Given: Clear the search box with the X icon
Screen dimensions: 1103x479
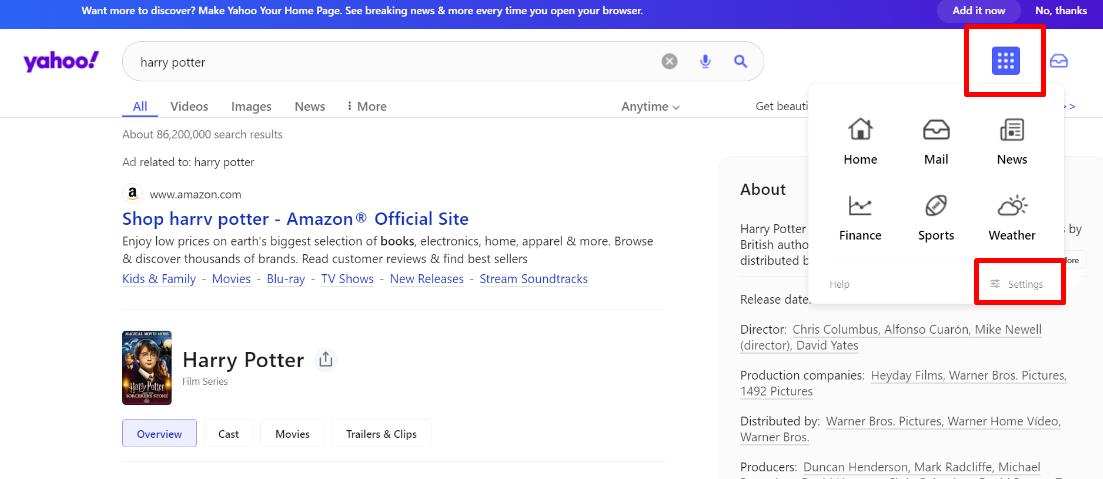Looking at the screenshot, I should tap(670, 62).
